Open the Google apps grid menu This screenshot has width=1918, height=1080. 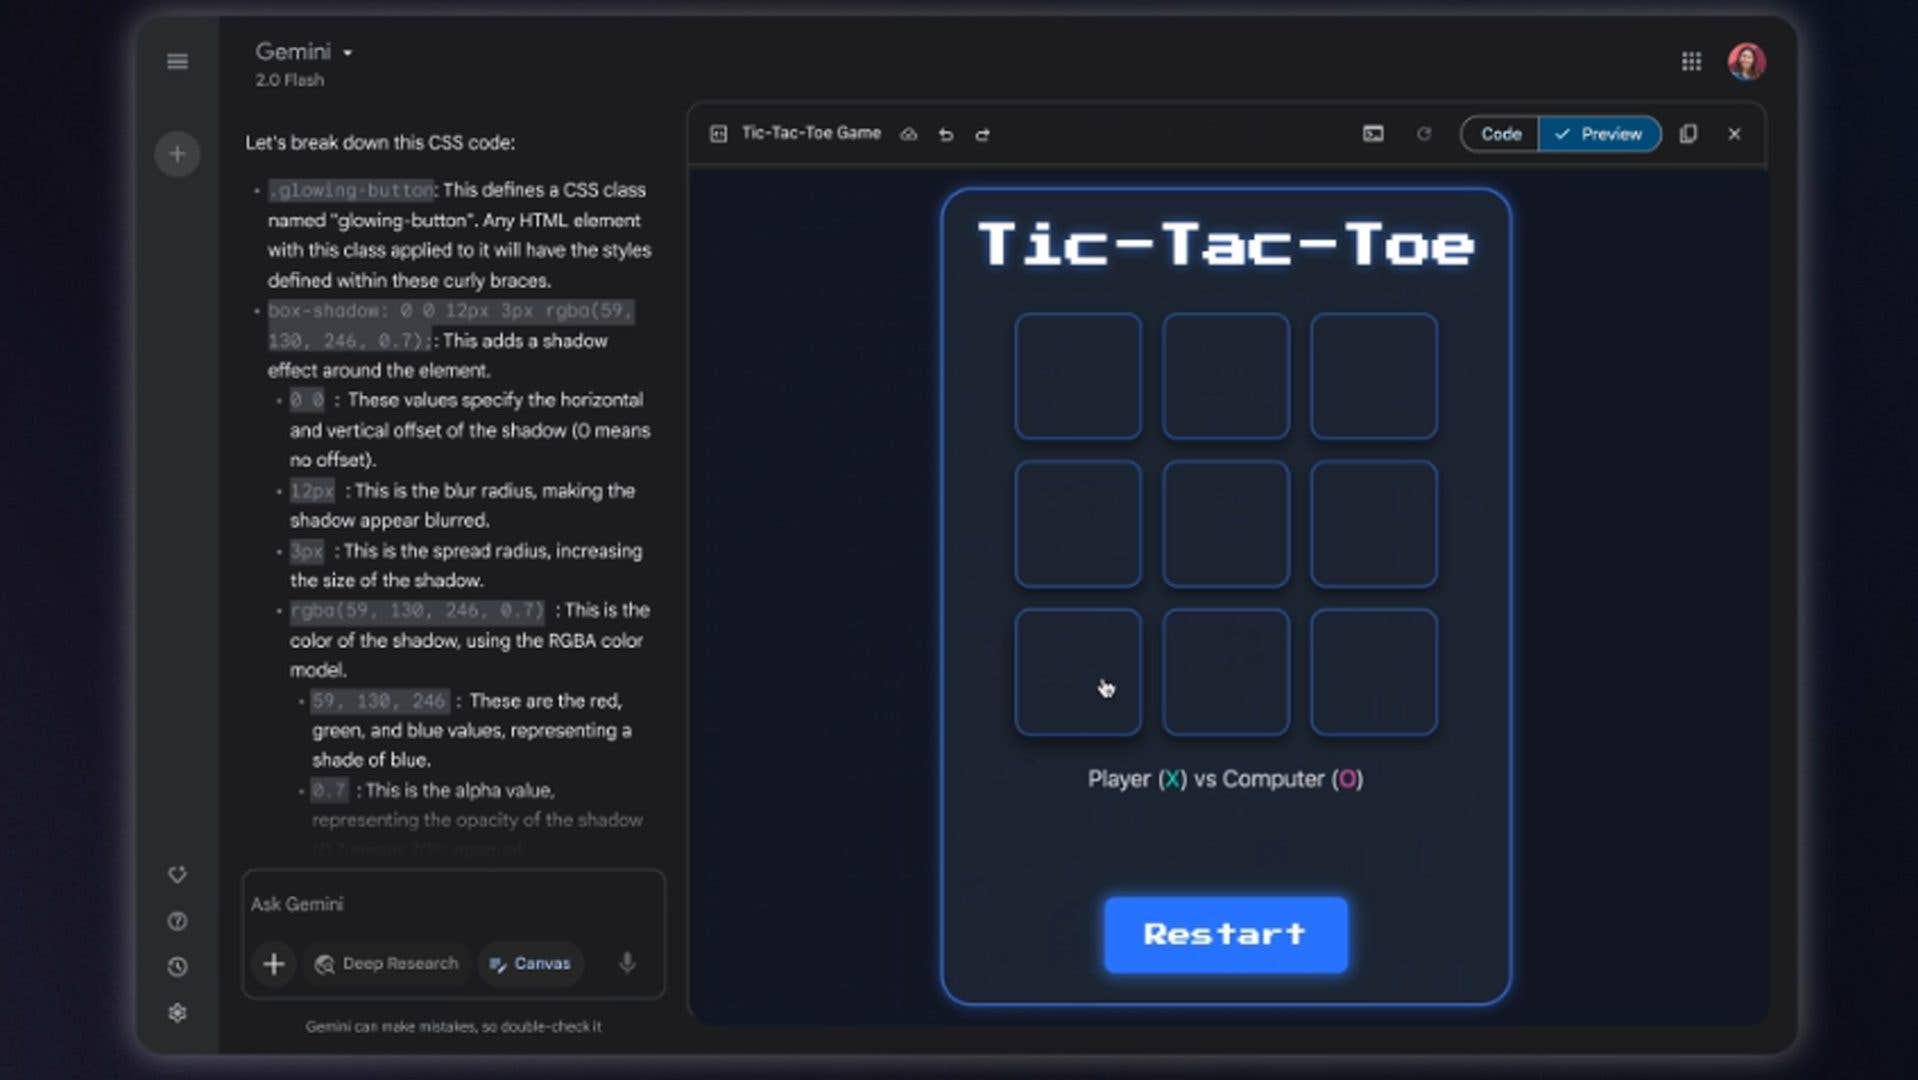click(x=1692, y=61)
